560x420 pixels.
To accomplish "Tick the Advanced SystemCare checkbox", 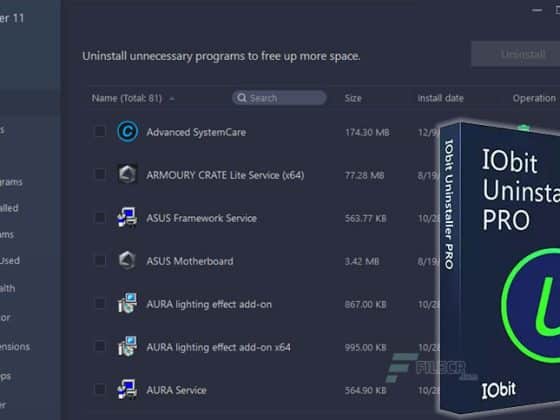I will pos(100,131).
